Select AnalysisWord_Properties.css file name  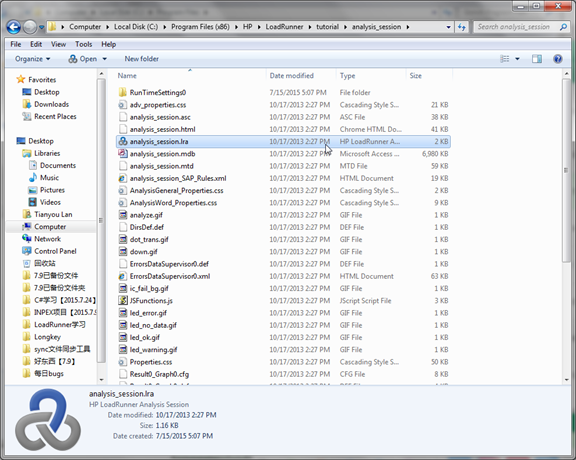click(x=173, y=203)
